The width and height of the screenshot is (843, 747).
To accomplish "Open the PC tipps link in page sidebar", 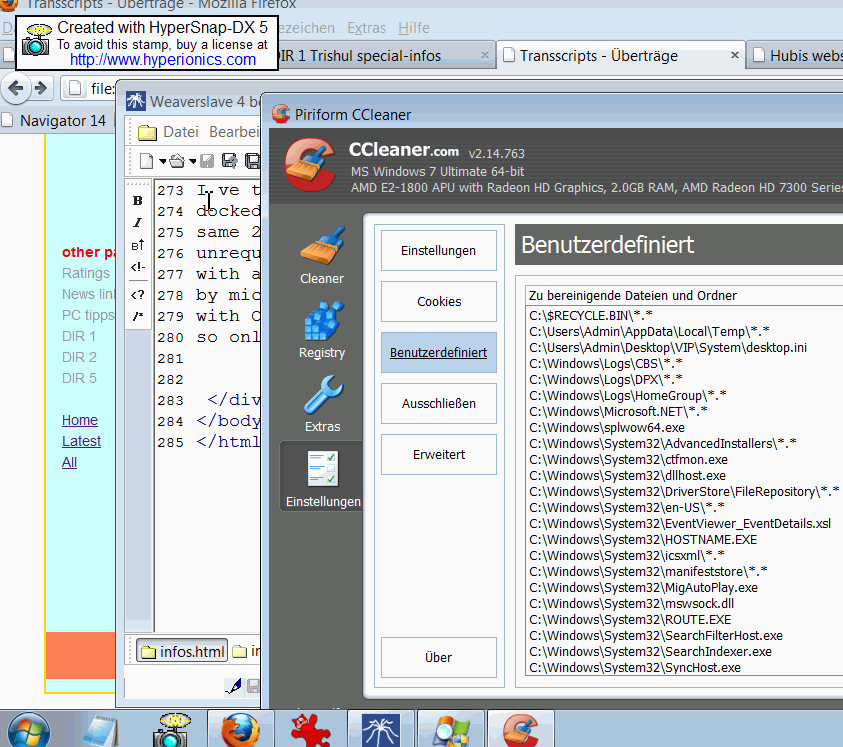I will [88, 315].
